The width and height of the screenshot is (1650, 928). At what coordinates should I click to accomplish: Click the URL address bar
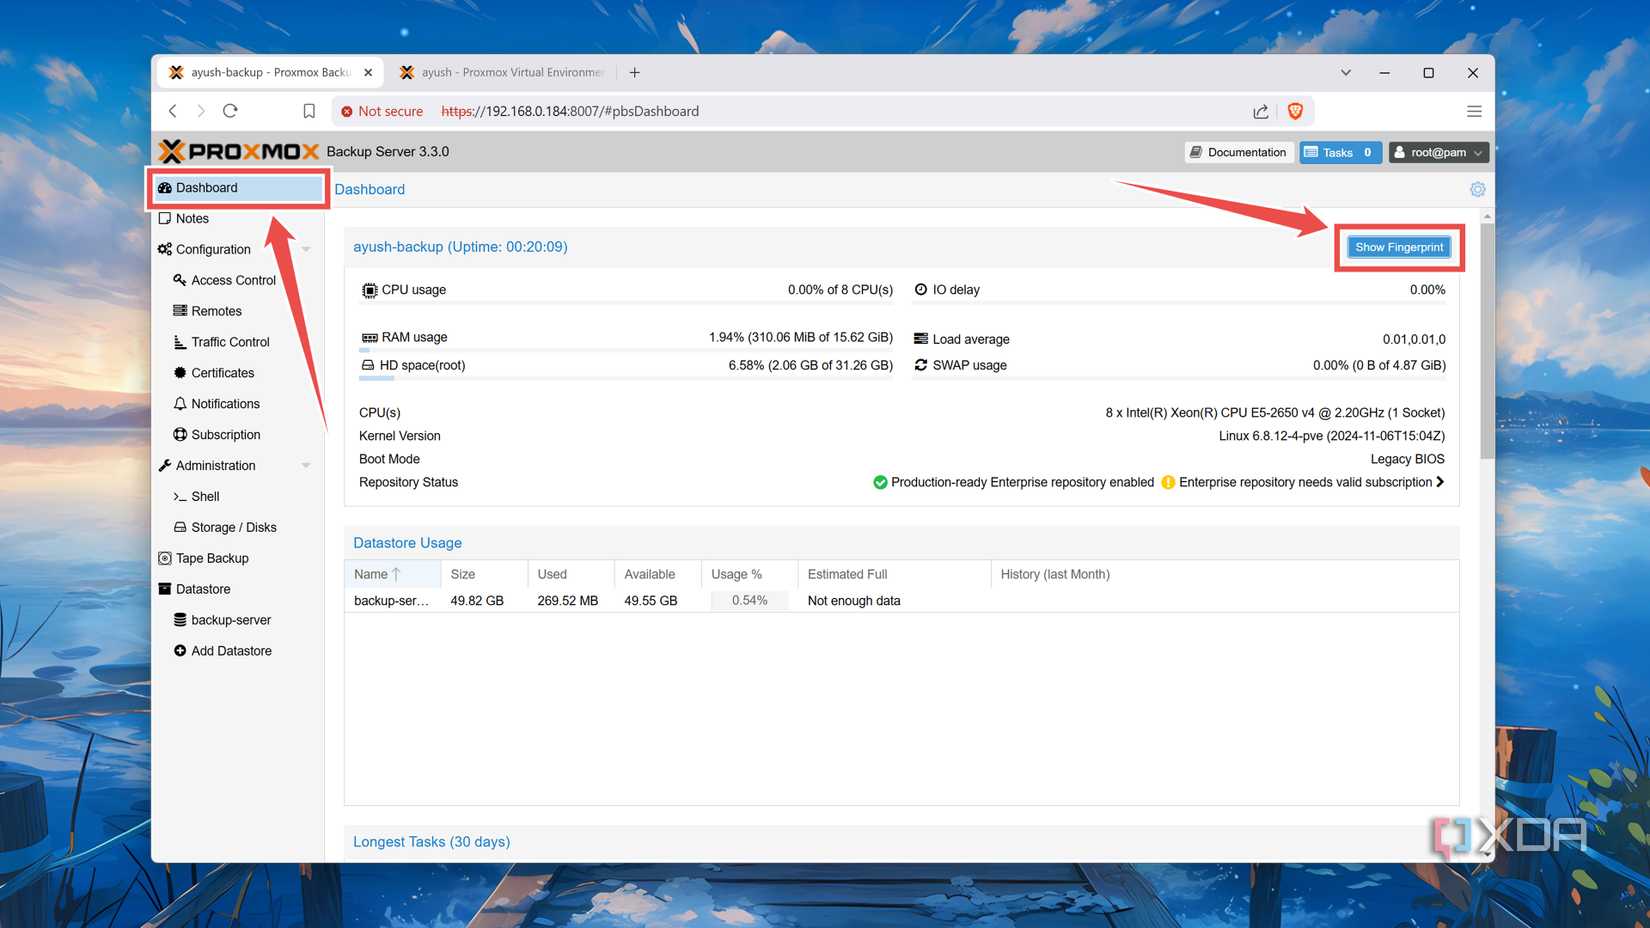[570, 111]
